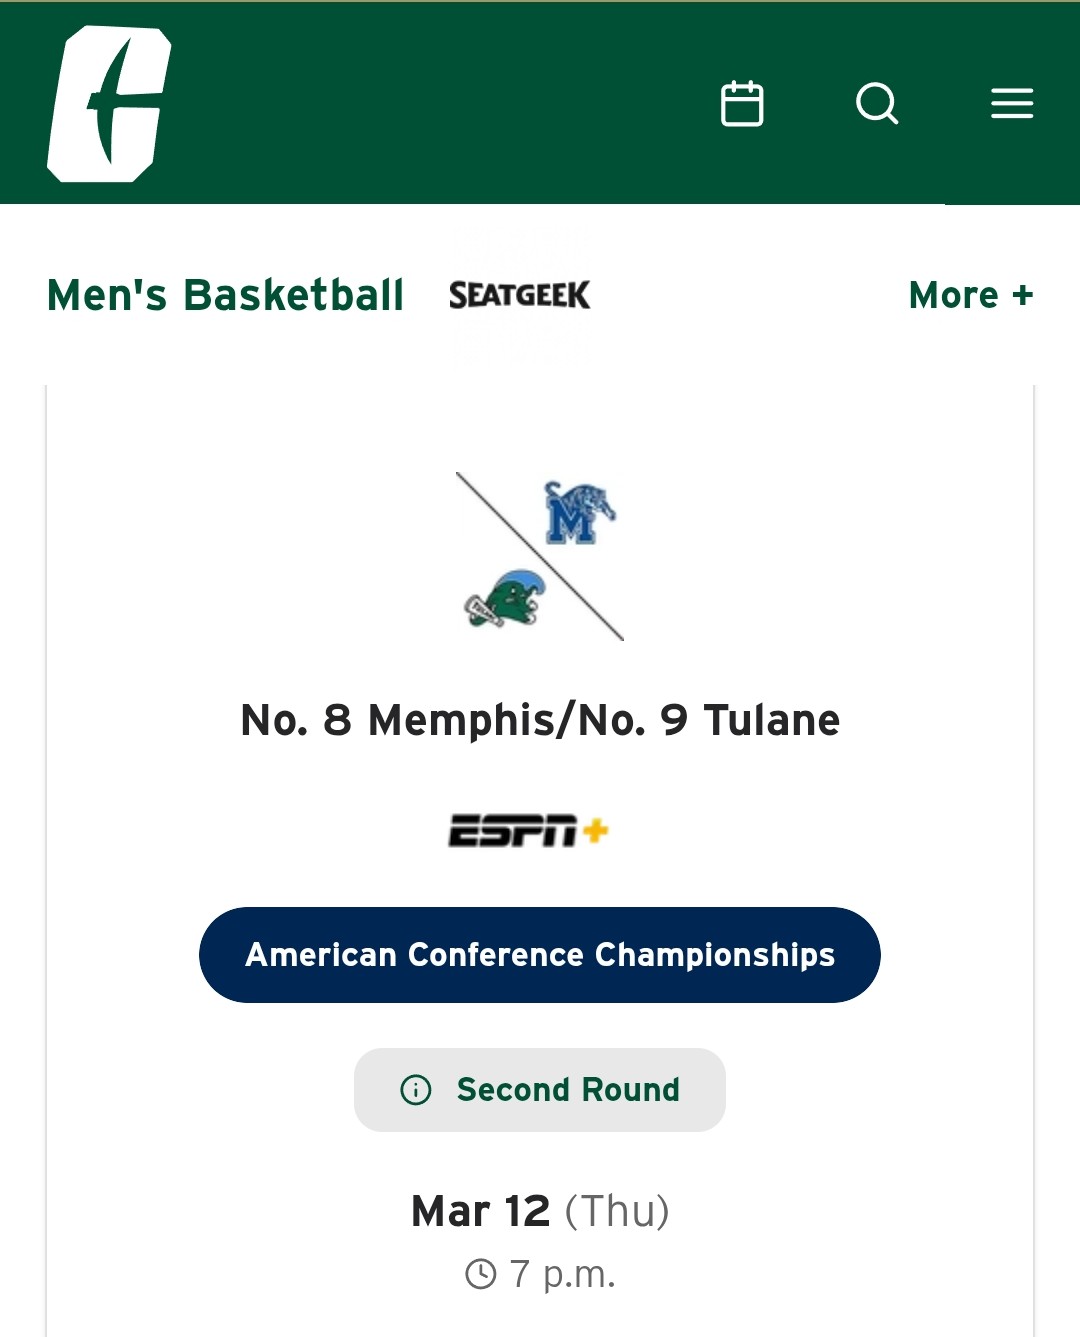Screen dimensions: 1080x1337
Task: Click the SeatGeek sponsor logo
Action: (x=519, y=295)
